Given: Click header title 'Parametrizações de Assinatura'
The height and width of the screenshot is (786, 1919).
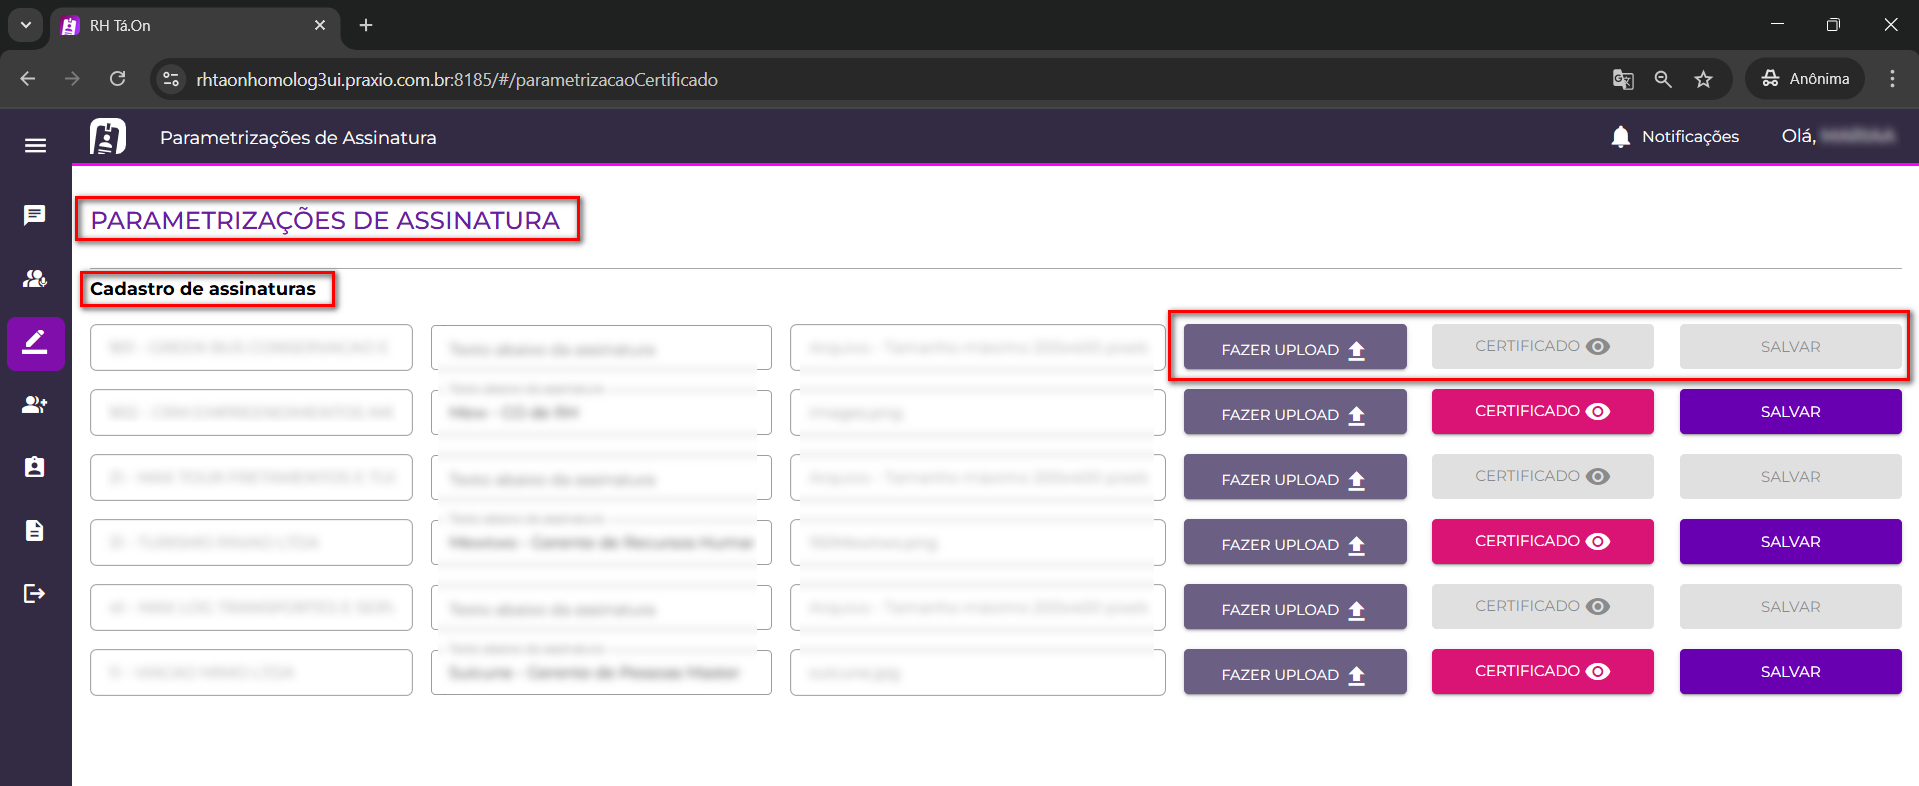Looking at the screenshot, I should click(x=298, y=138).
